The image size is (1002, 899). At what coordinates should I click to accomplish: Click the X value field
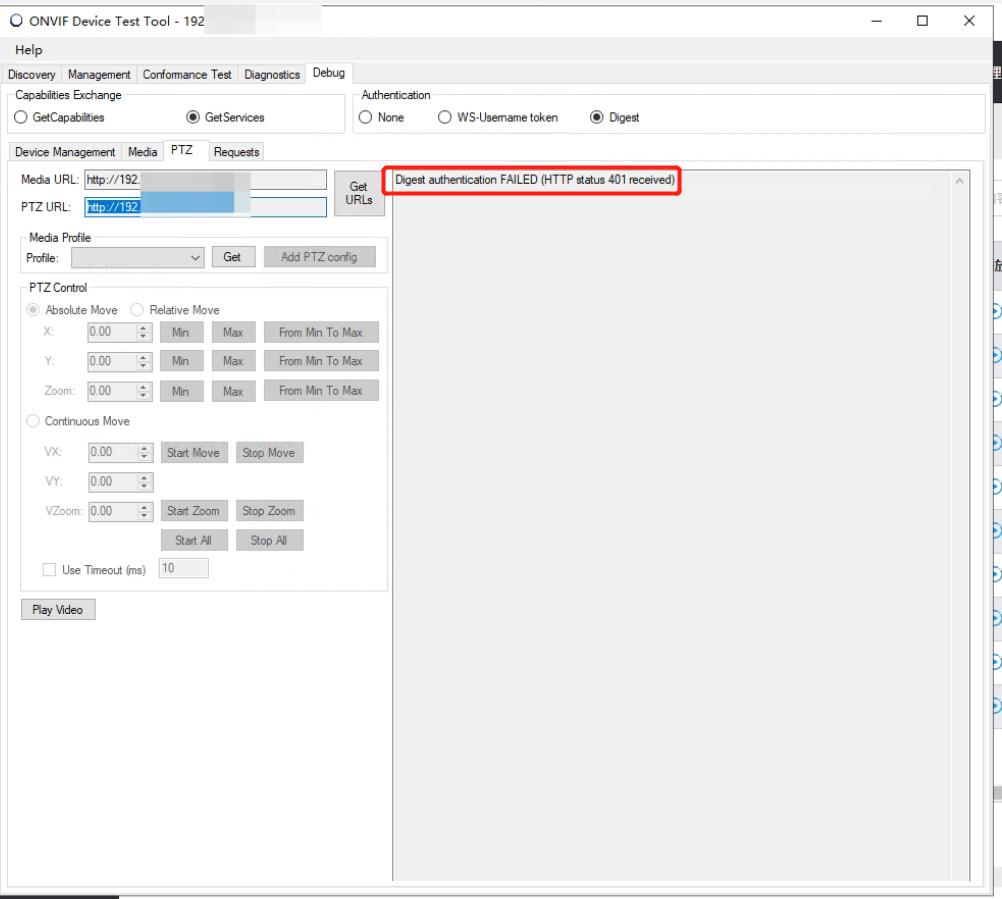[111, 332]
